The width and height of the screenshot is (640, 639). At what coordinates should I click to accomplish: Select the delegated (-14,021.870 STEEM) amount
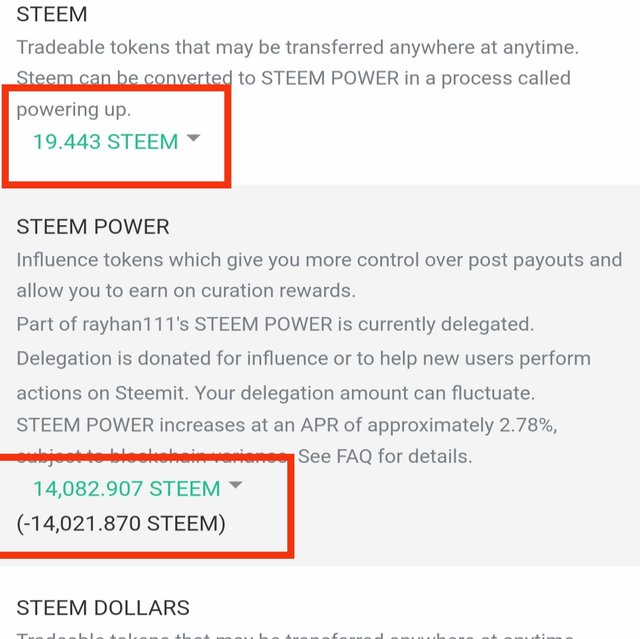click(121, 524)
